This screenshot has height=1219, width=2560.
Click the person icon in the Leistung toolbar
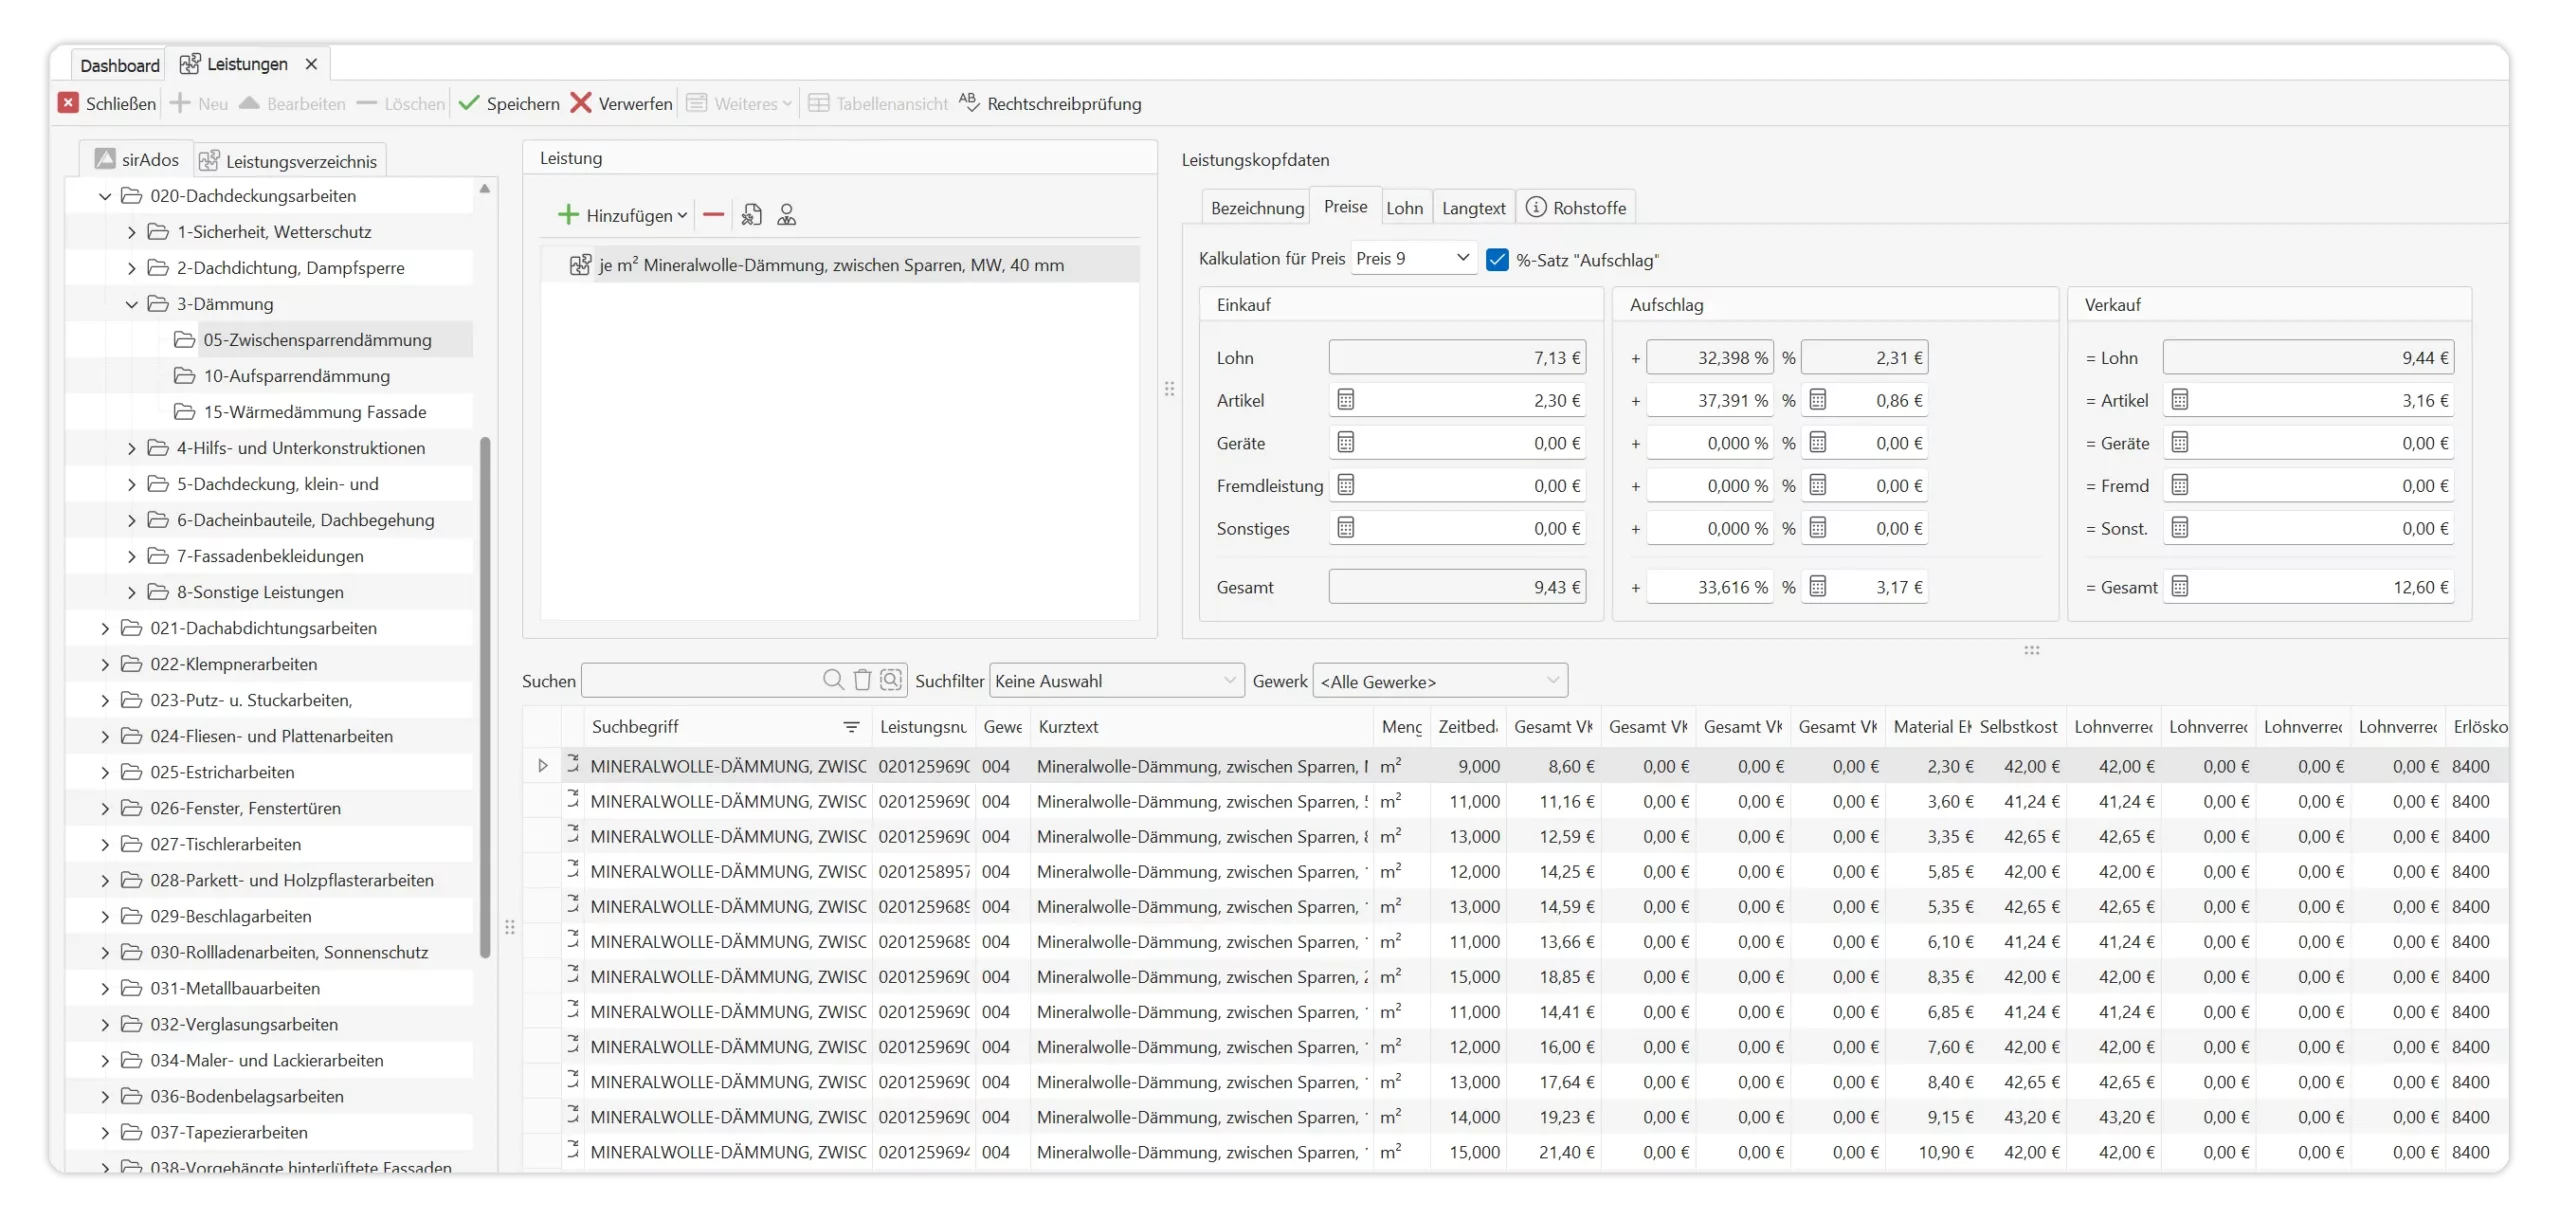787,215
